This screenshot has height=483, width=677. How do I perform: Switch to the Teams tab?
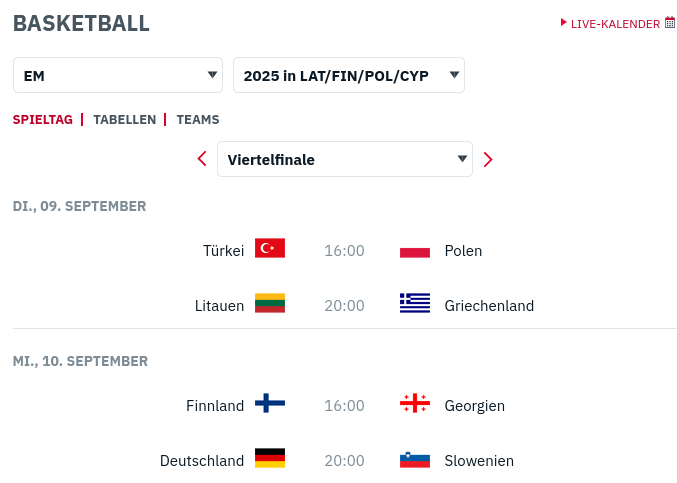click(198, 119)
